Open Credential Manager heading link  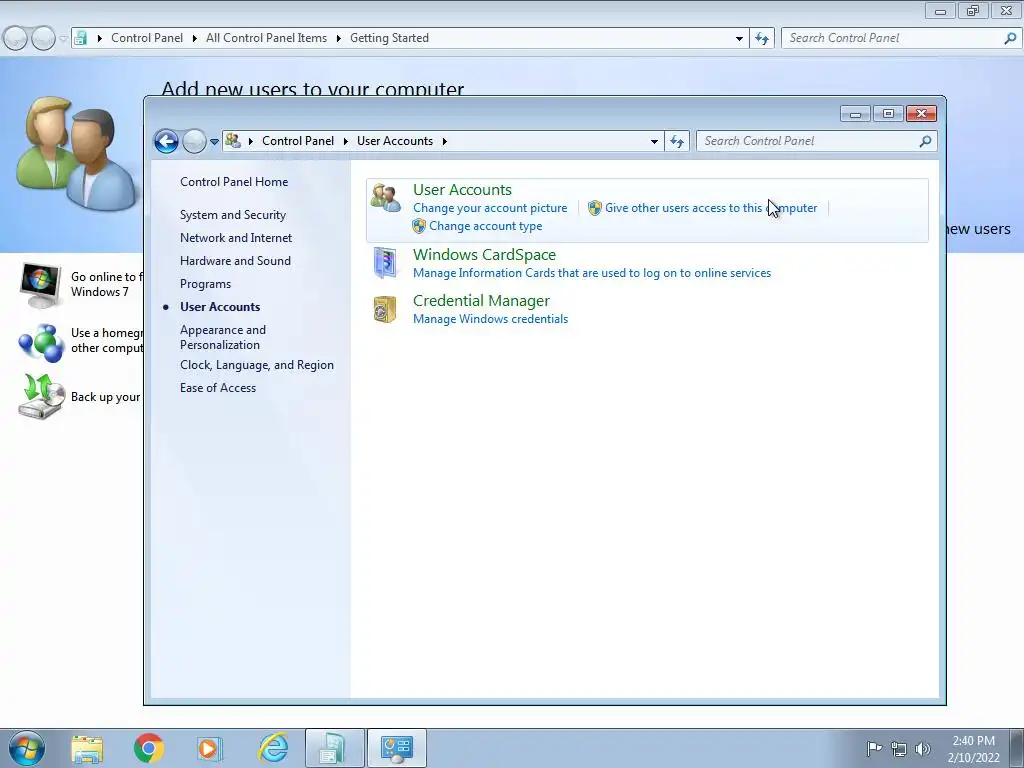pyautogui.click(x=481, y=300)
